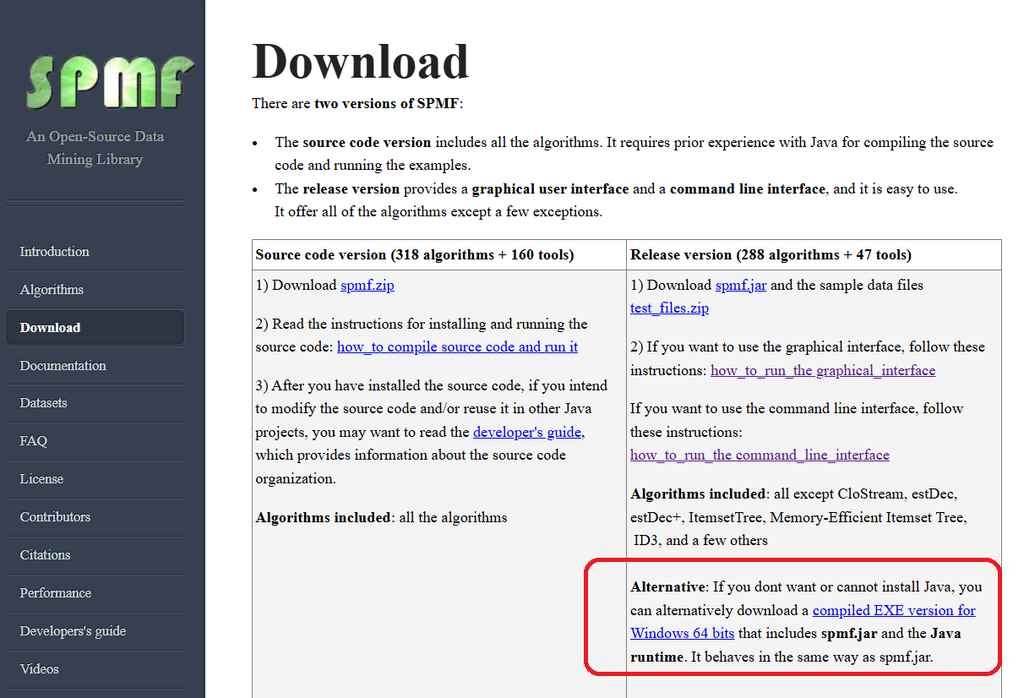Select the Download sidebar item
This screenshot has height=698, width=1024.
pyautogui.click(x=50, y=328)
